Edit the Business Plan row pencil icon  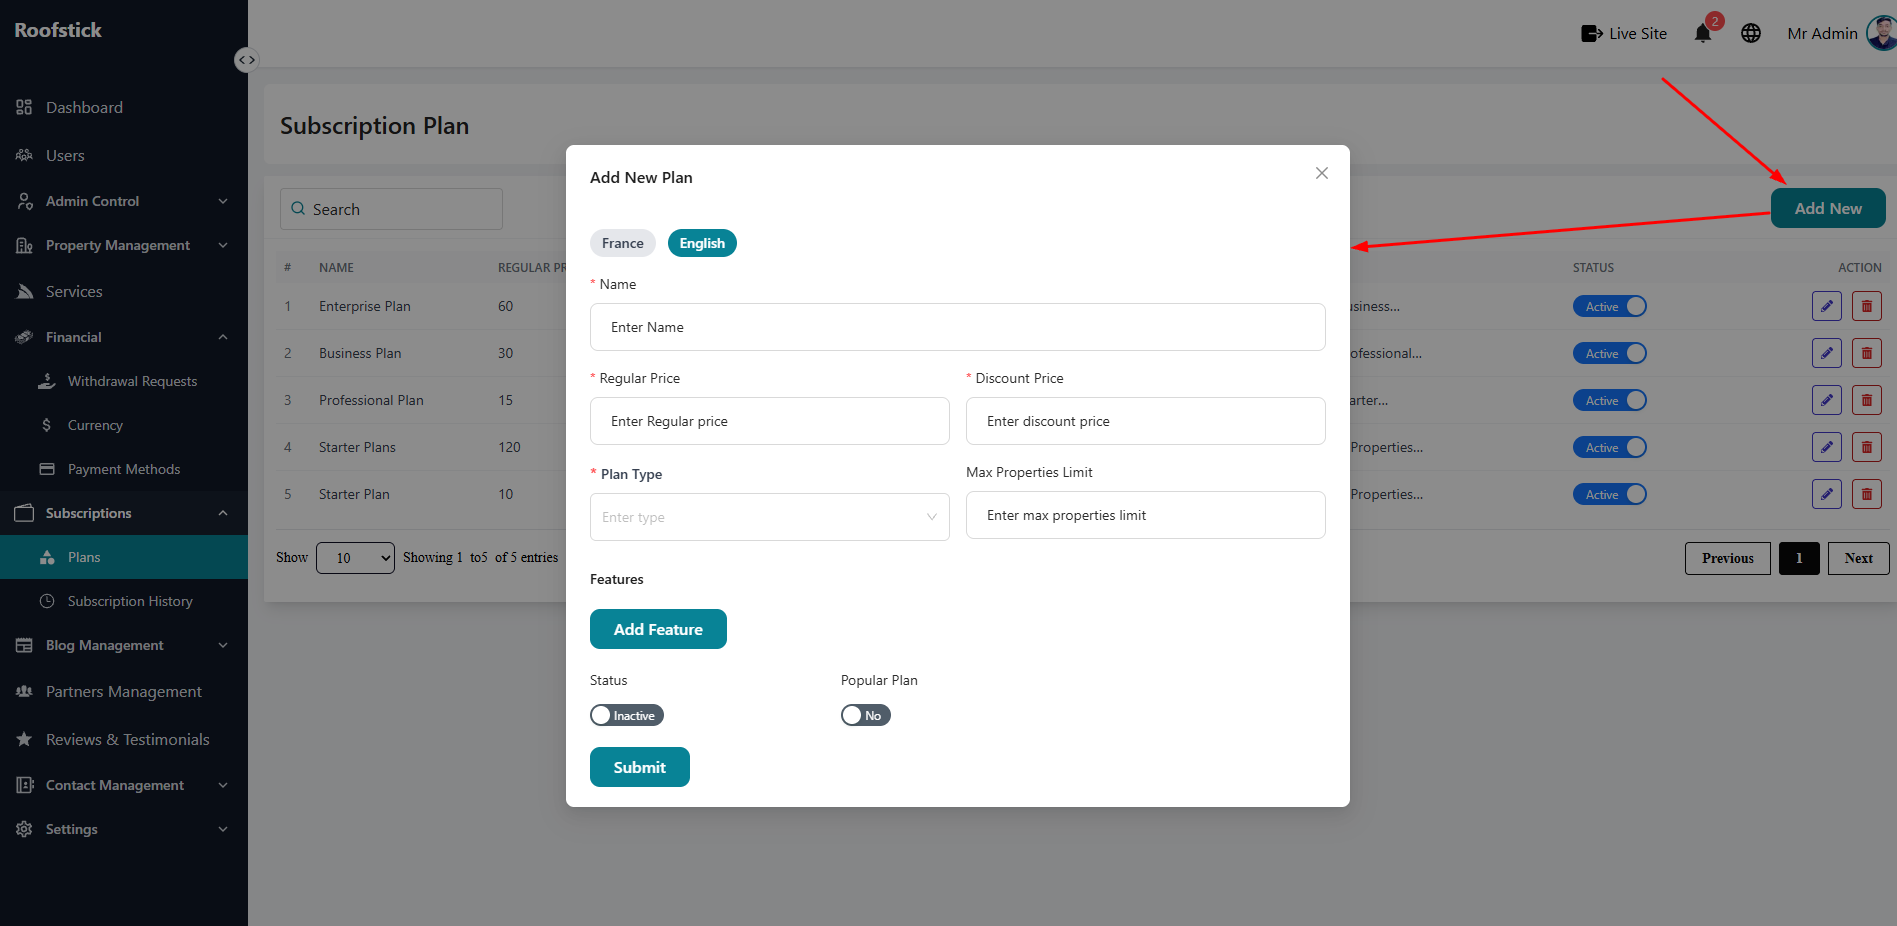tap(1827, 353)
